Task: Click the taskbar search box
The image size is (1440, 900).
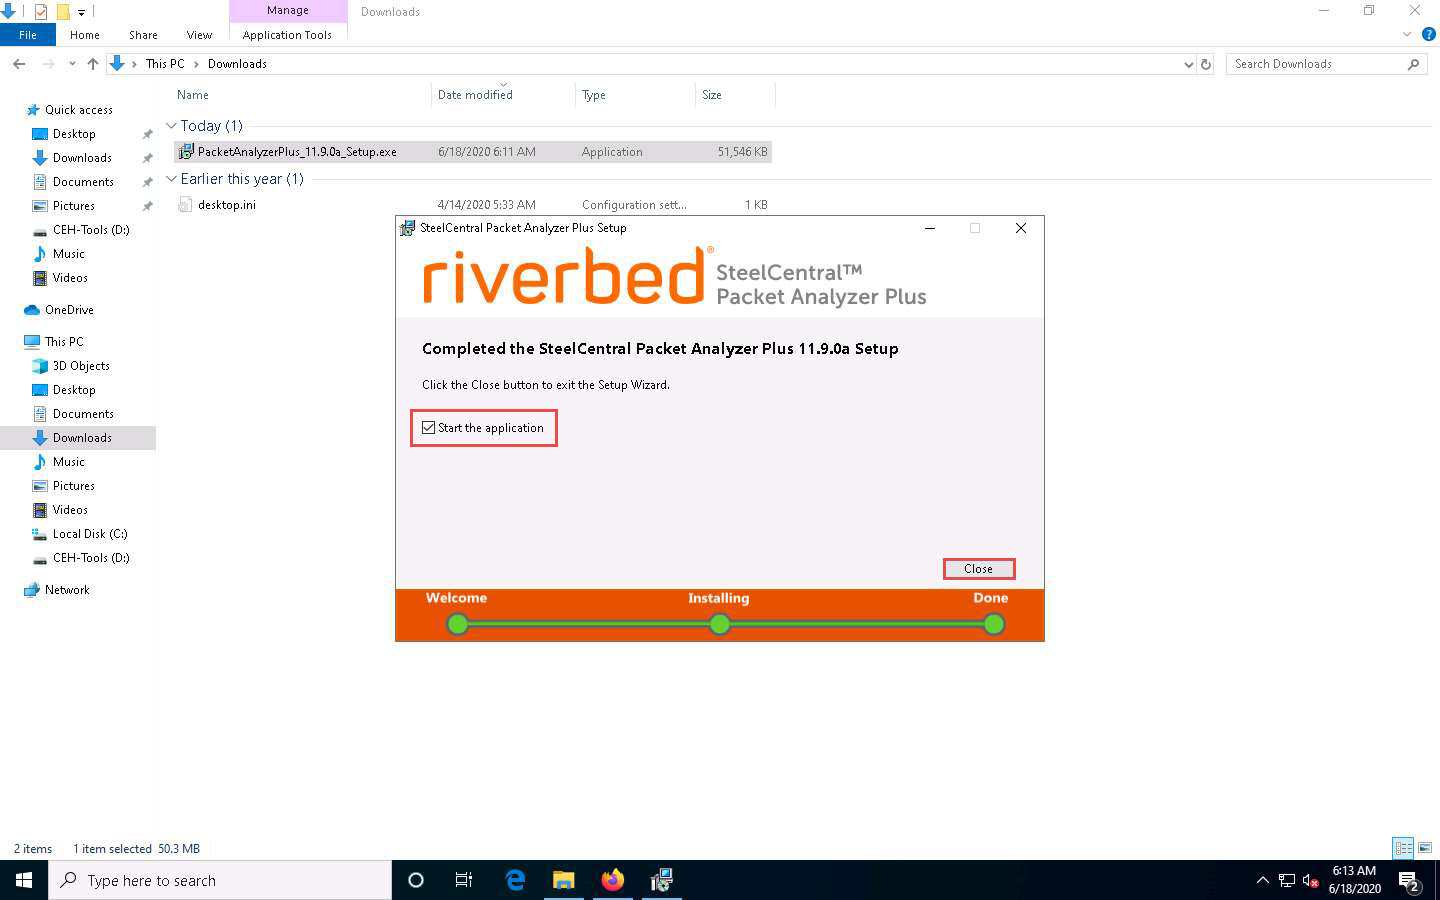Action: coord(220,880)
